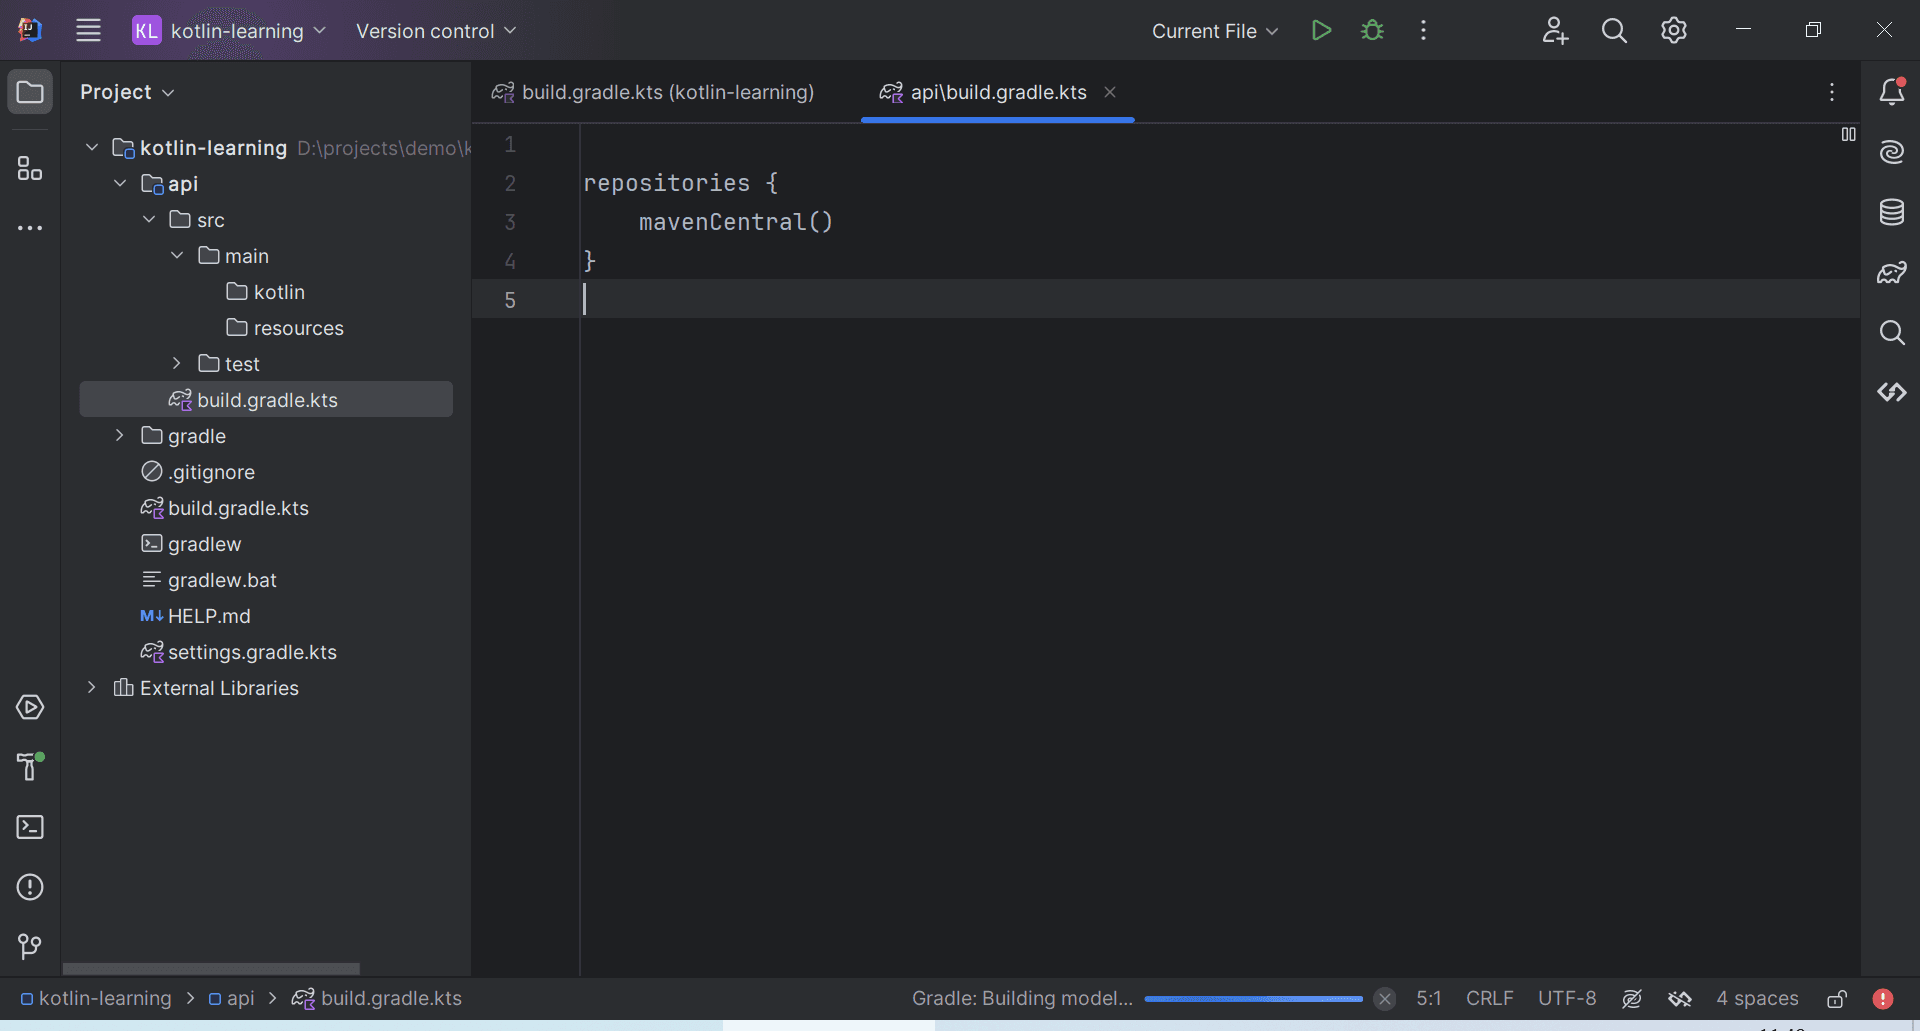
Task: Toggle AI completion status bar icon
Action: point(1632,998)
